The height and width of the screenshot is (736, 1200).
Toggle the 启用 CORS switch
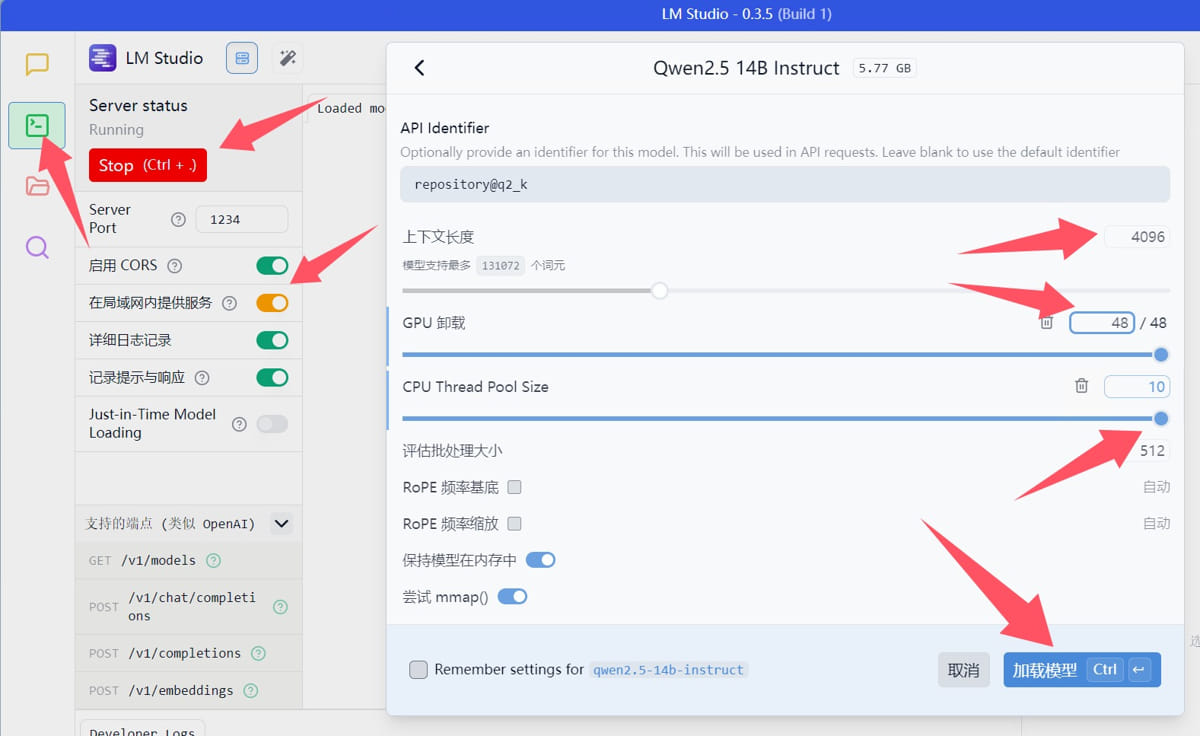(272, 266)
